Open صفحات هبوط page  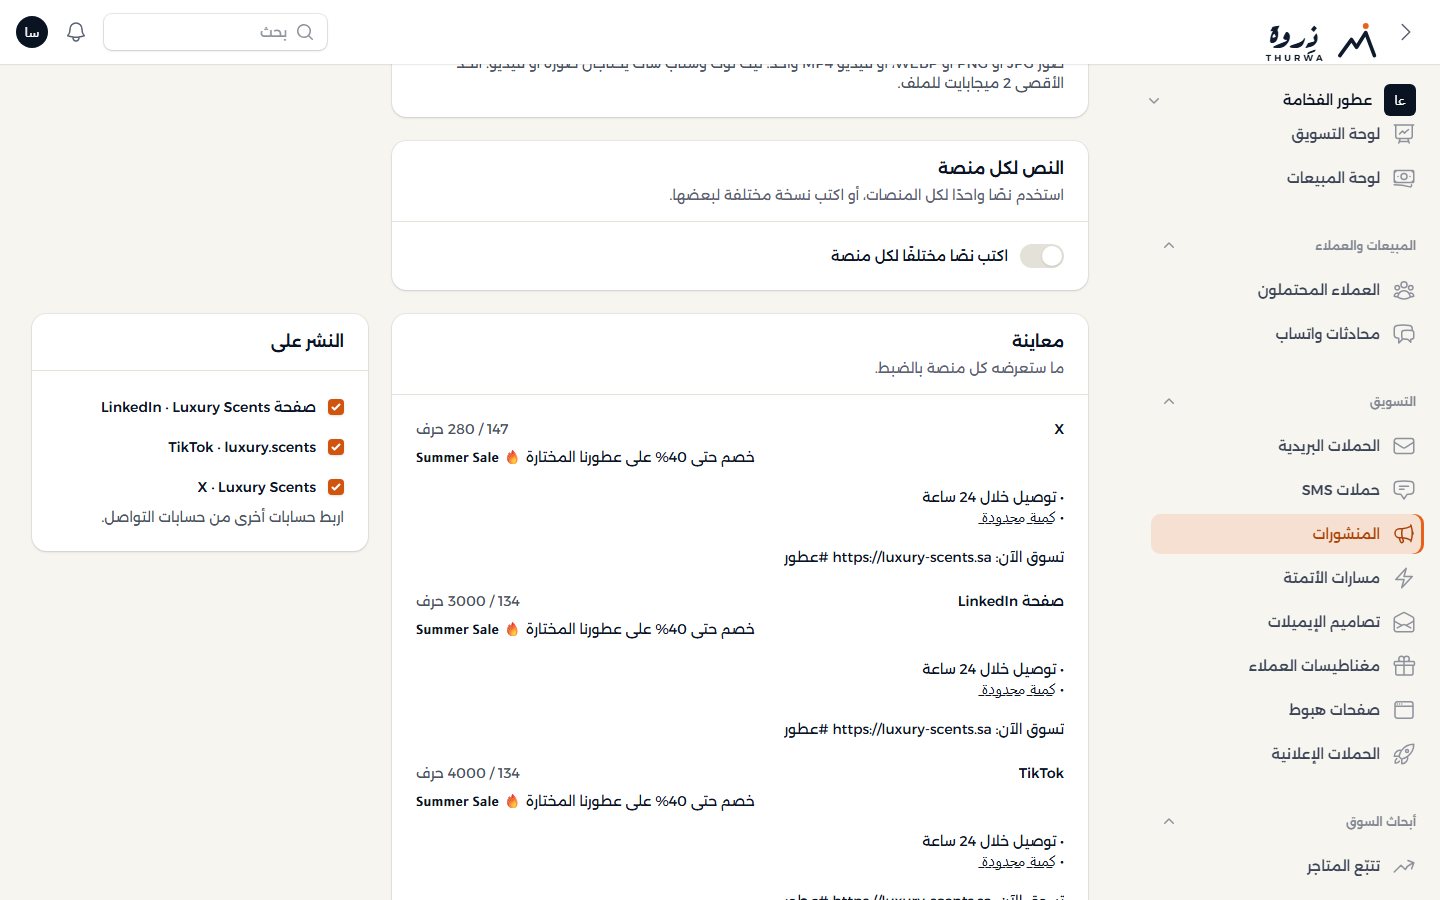[x=1288, y=710]
